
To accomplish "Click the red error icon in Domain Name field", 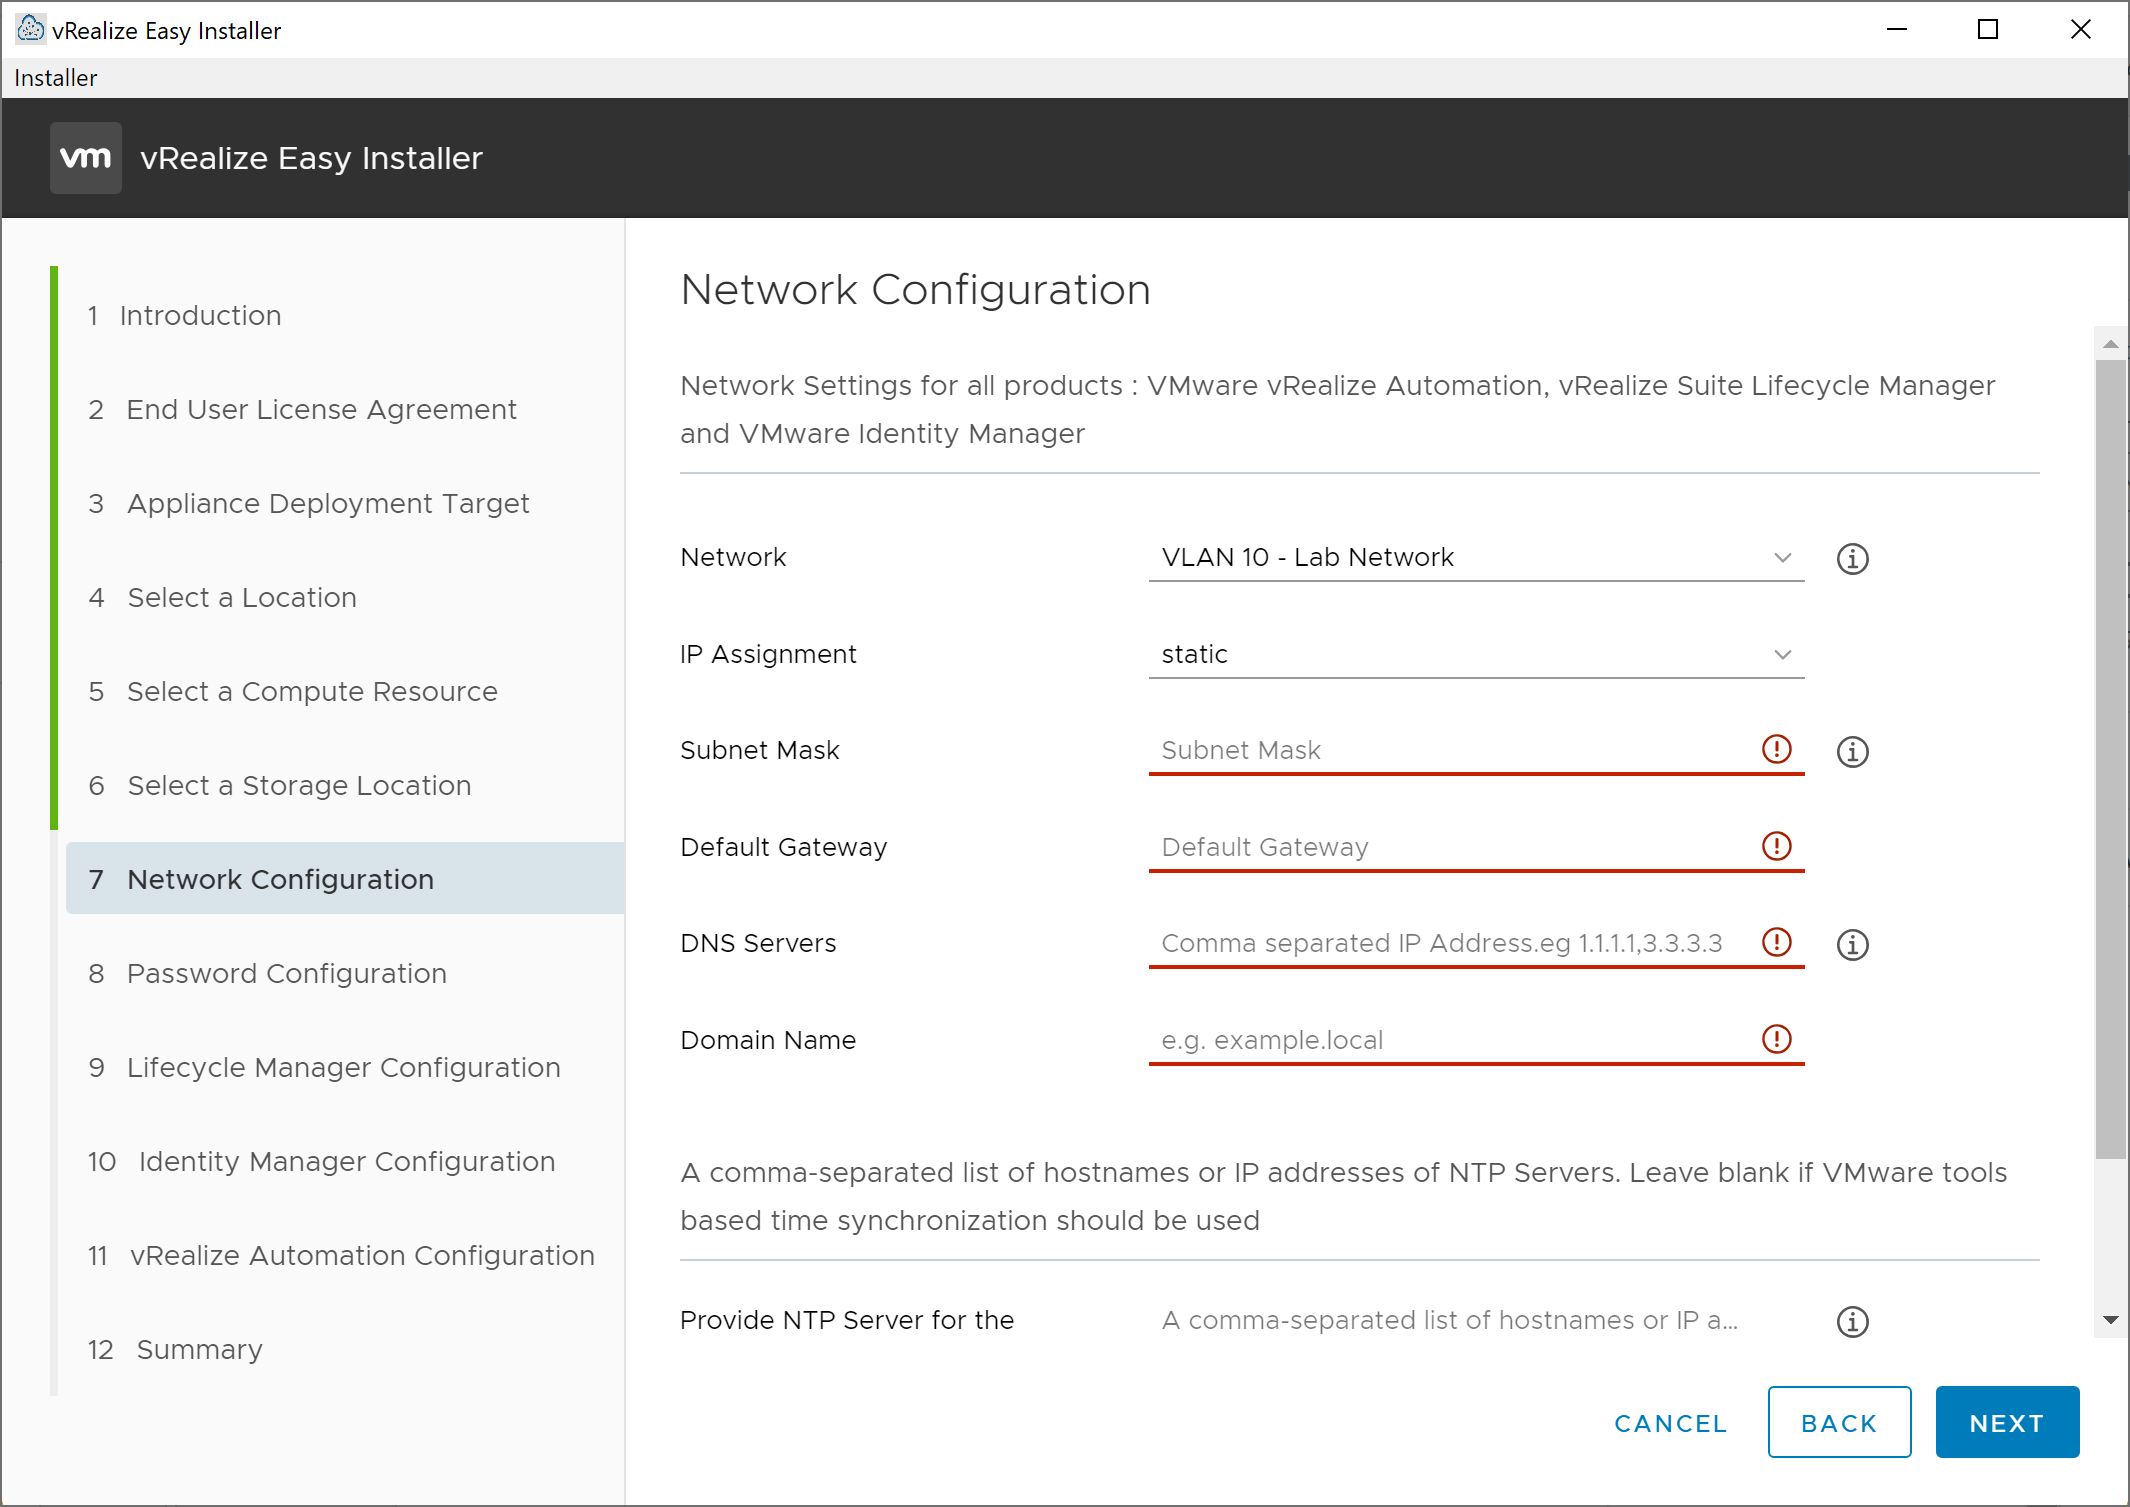I will (1776, 1039).
